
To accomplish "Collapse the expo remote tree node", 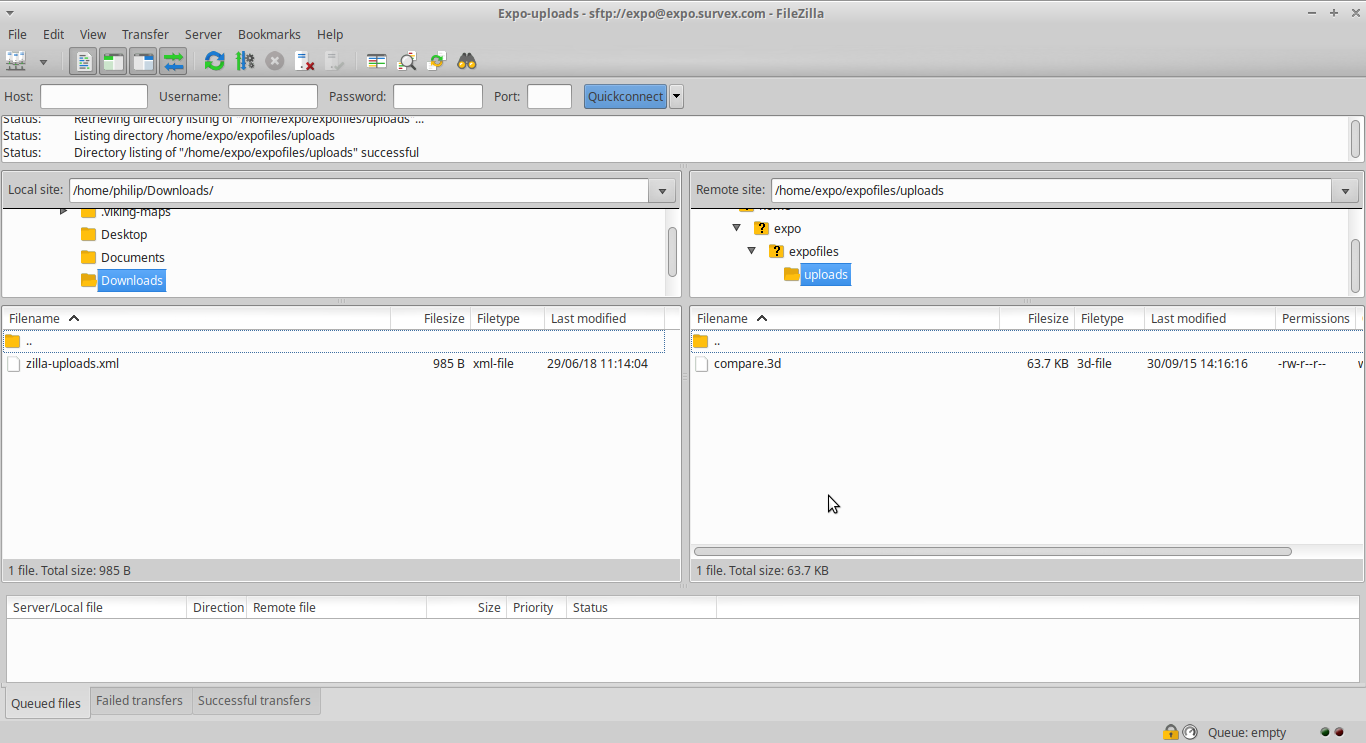I will click(x=737, y=228).
